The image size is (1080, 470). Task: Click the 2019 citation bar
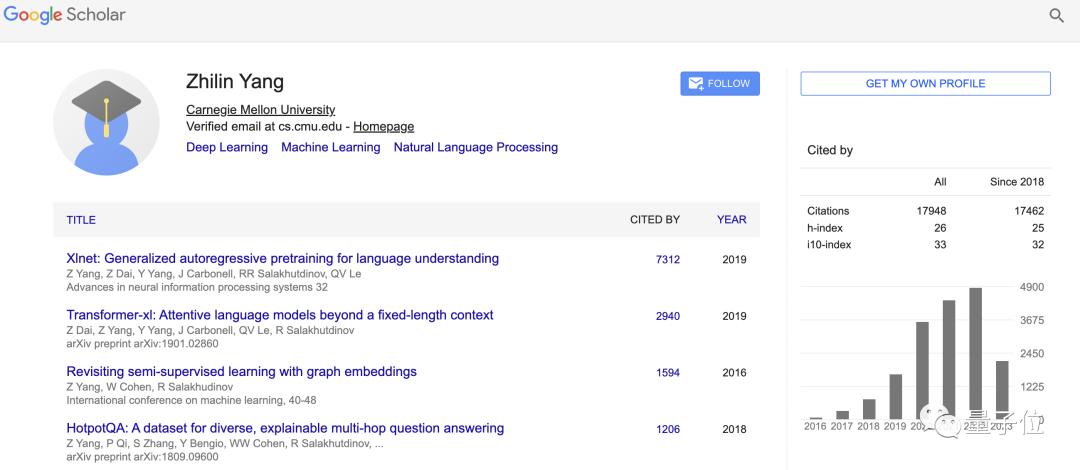895,396
